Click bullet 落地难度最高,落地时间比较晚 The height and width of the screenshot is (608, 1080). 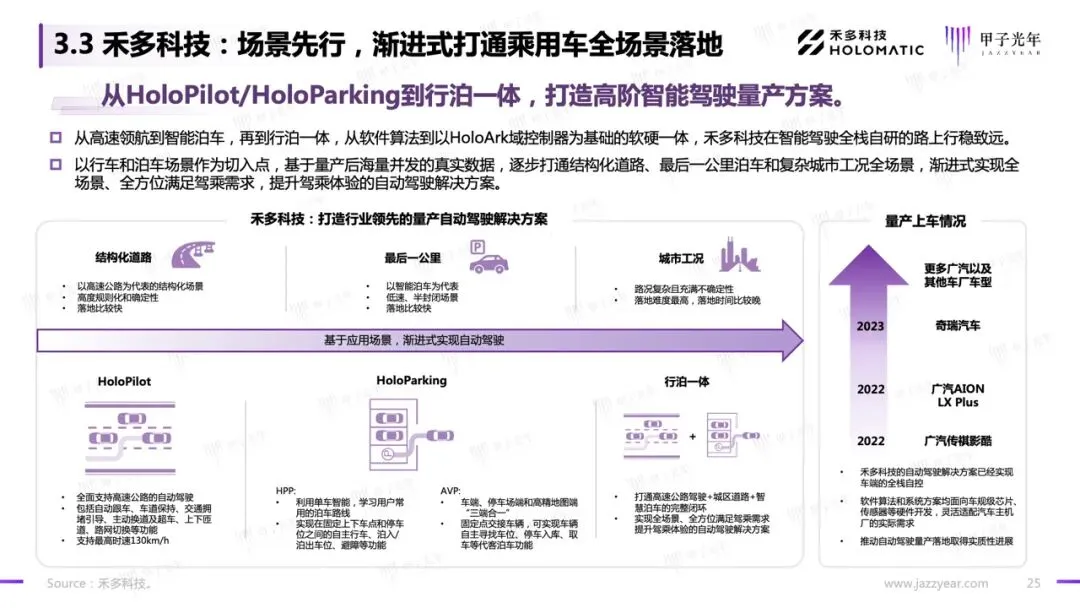click(697, 300)
